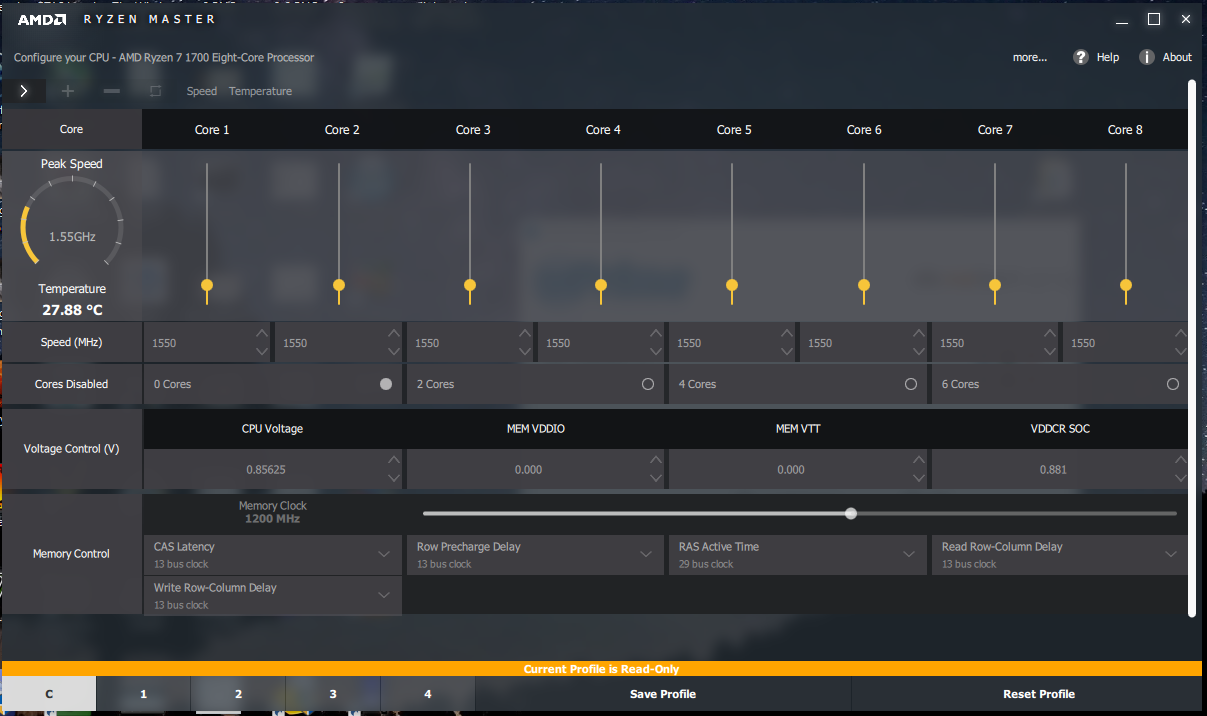
Task: Click the Core 7 column header
Action: point(995,130)
